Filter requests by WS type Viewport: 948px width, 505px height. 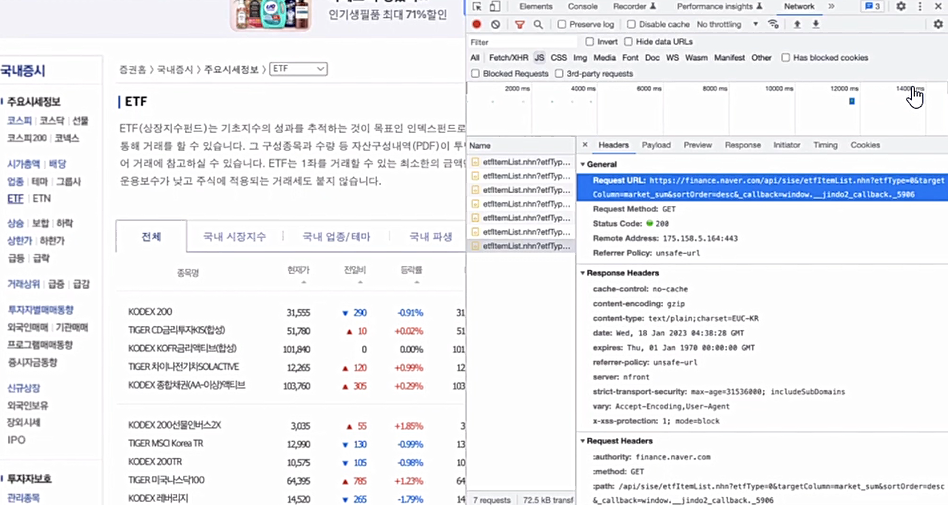pyautogui.click(x=672, y=57)
